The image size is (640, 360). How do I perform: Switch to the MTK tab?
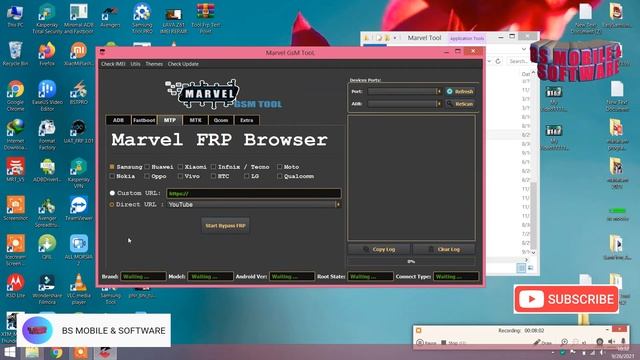click(196, 120)
